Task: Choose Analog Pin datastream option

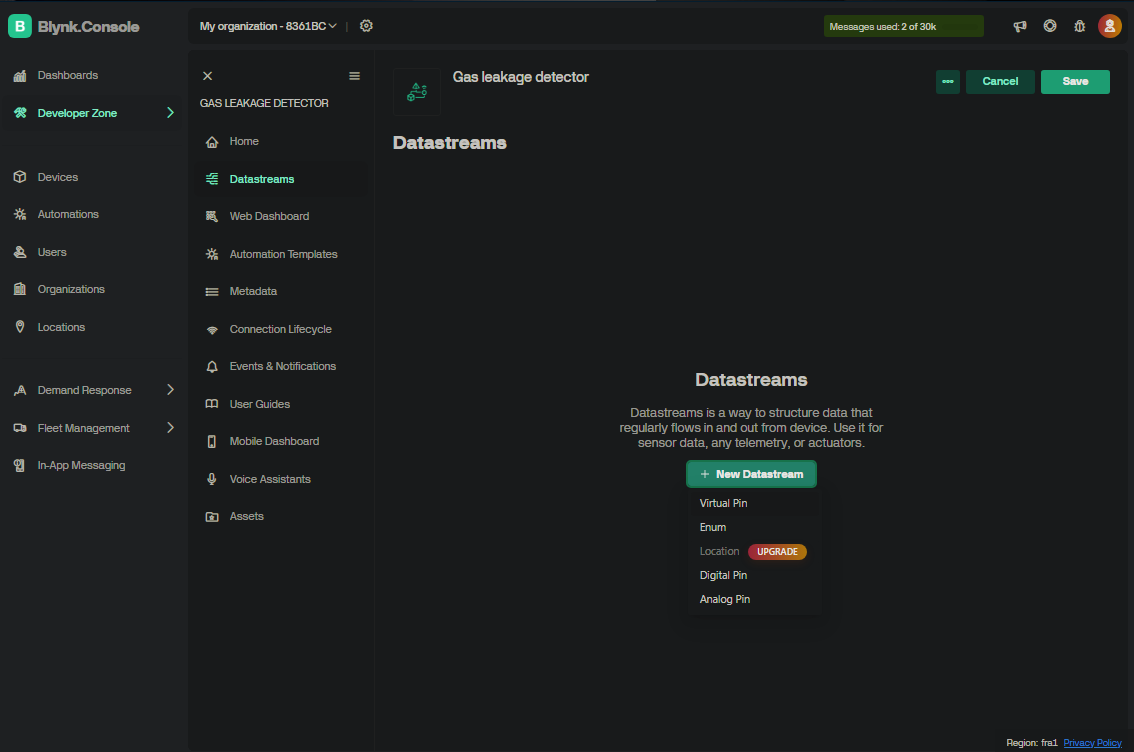Action: [x=724, y=600]
